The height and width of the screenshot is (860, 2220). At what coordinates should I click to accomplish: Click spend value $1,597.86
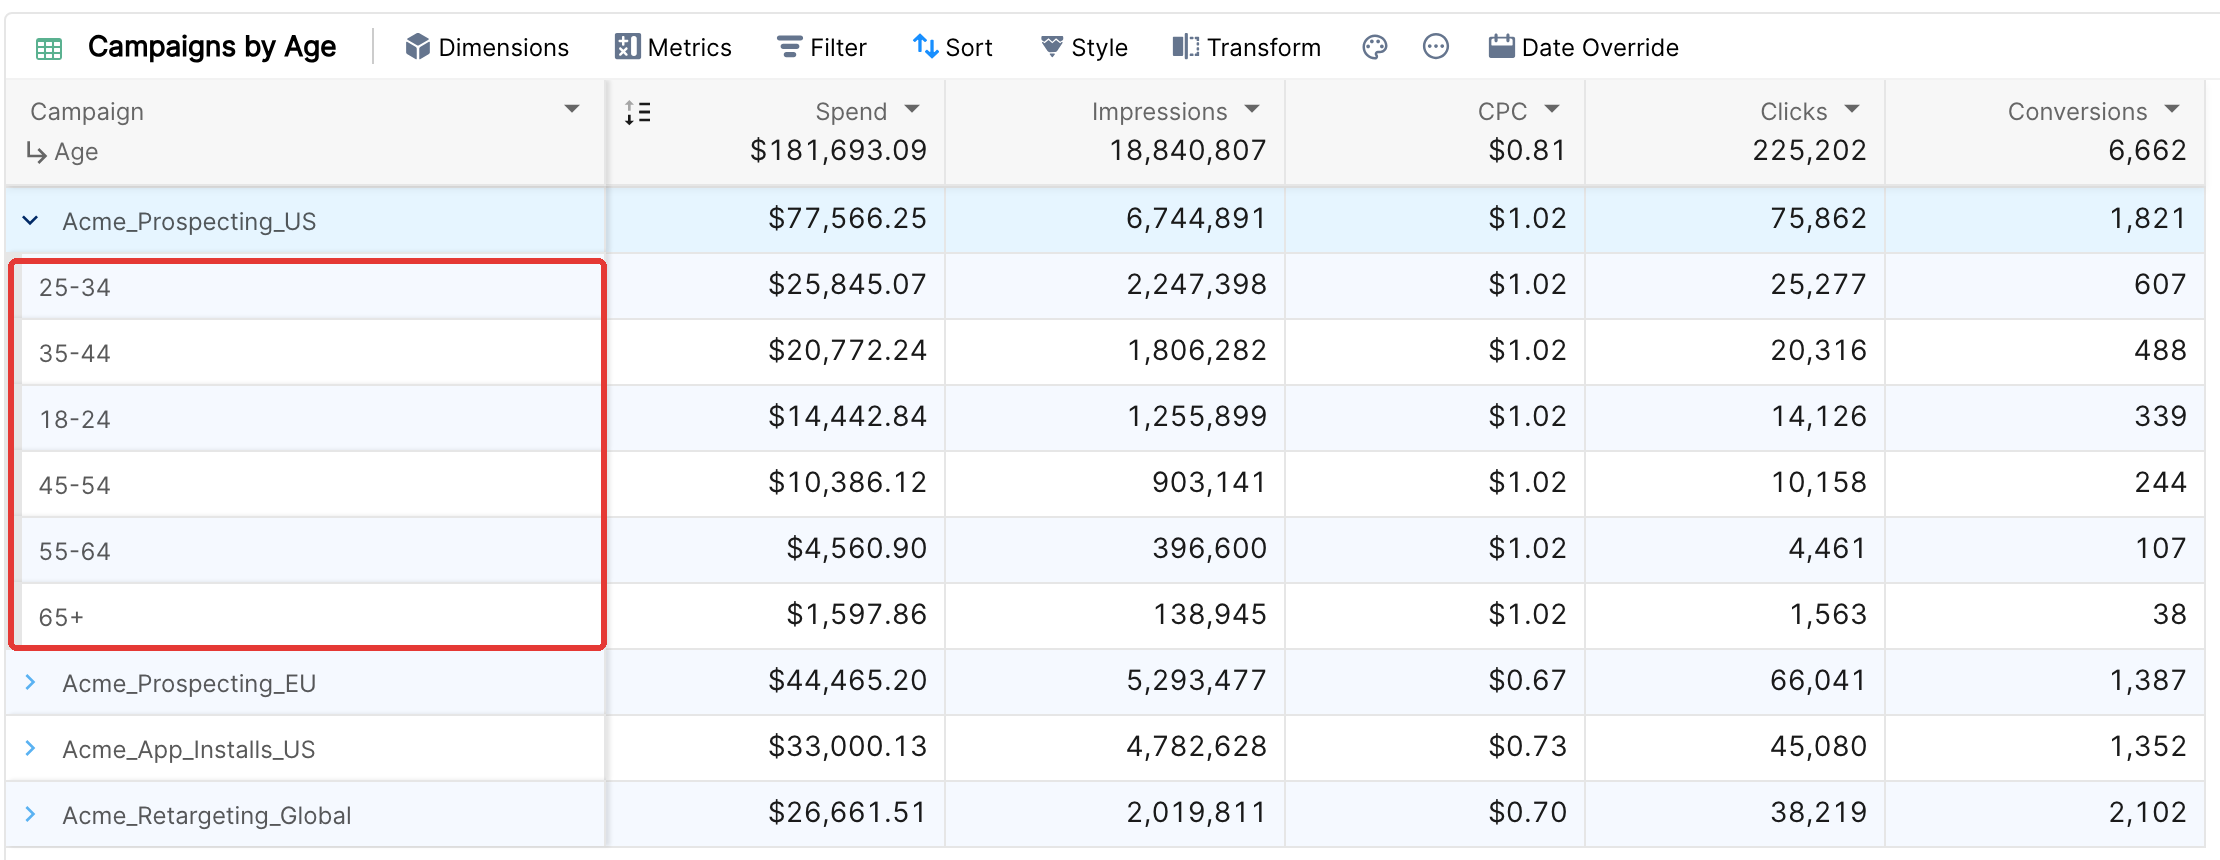(856, 615)
